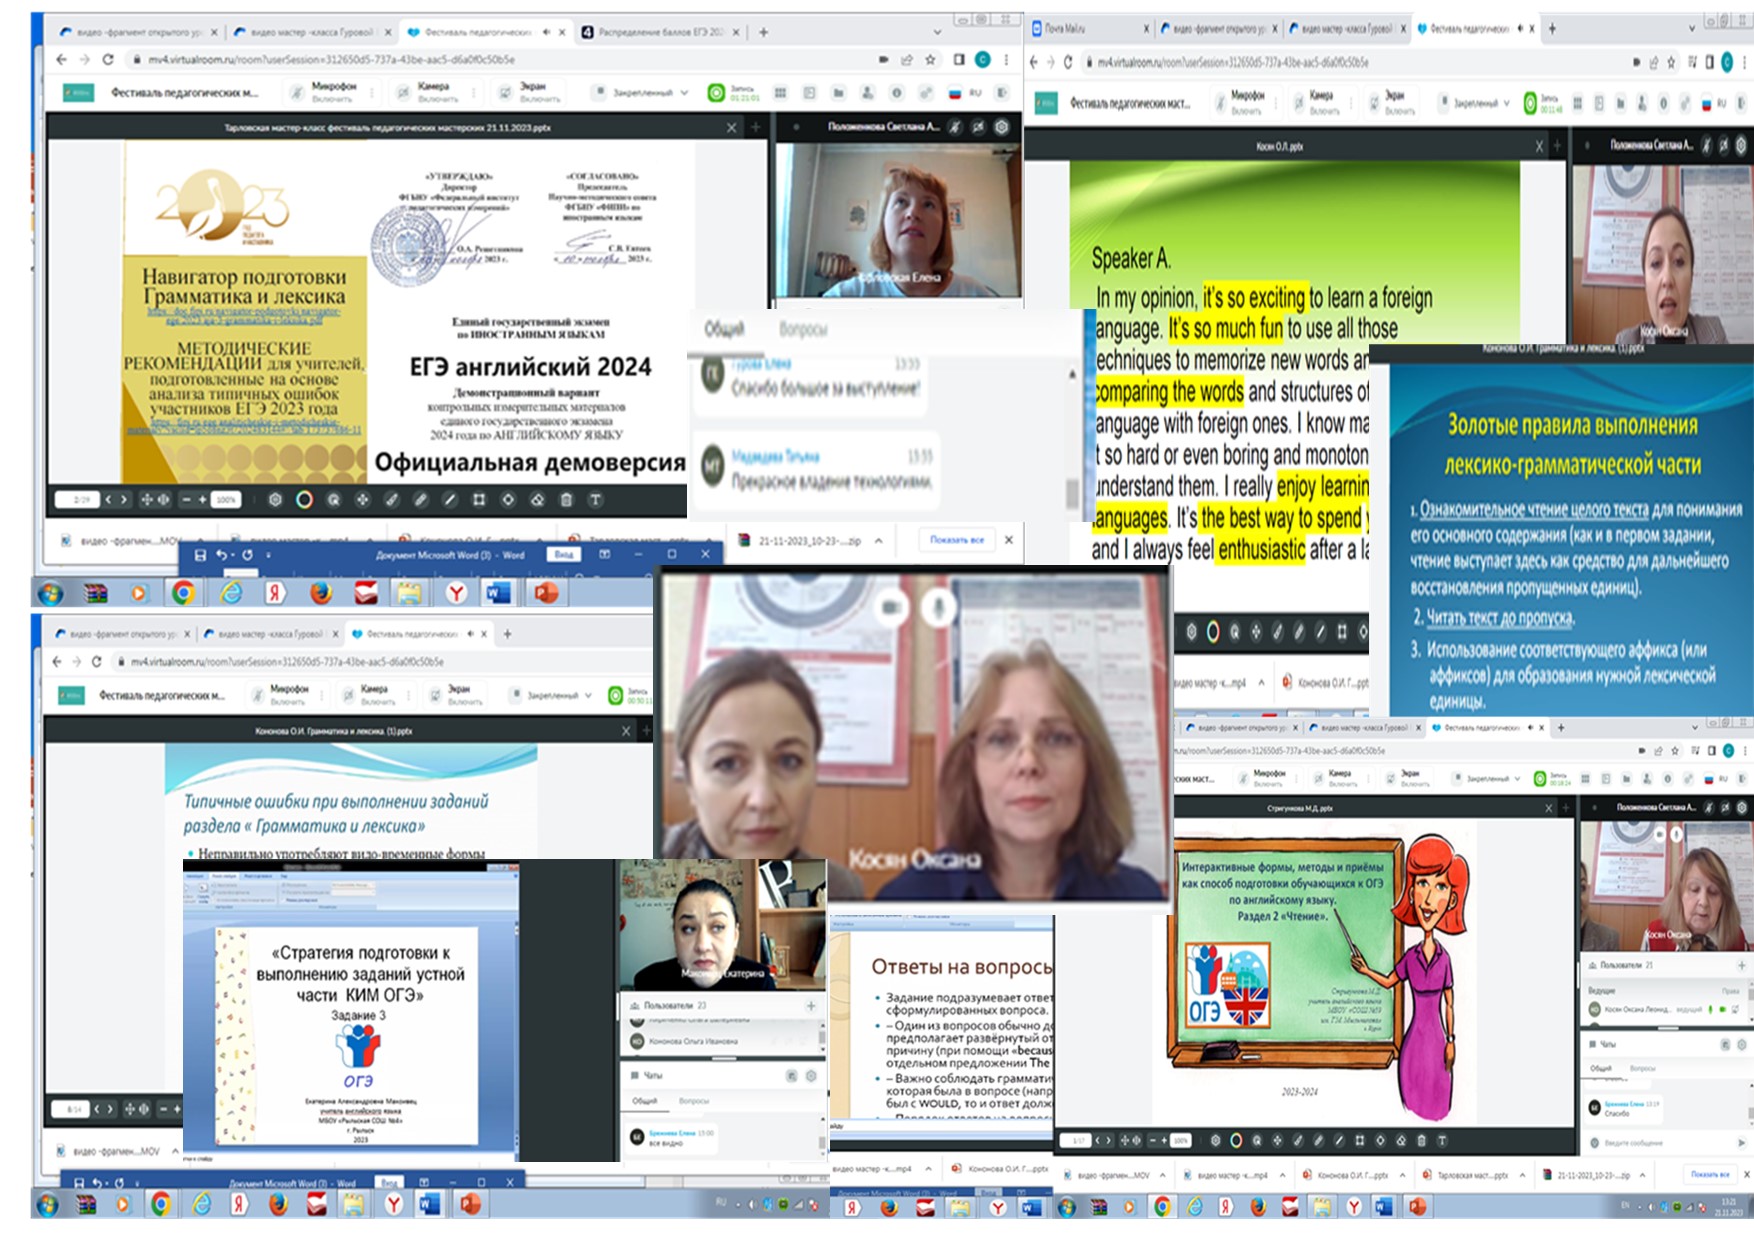Screen dimensions: 1754x1240
Task: Open Вопросы chat tab in Стригункова window
Action: (x=1642, y=1068)
